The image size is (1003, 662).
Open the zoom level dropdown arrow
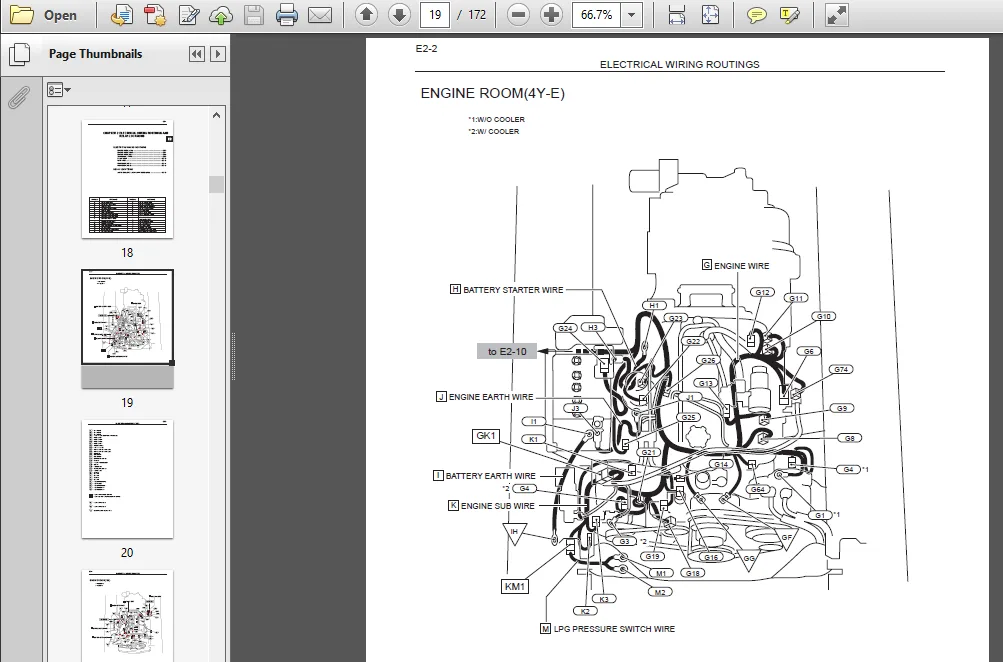tap(632, 15)
